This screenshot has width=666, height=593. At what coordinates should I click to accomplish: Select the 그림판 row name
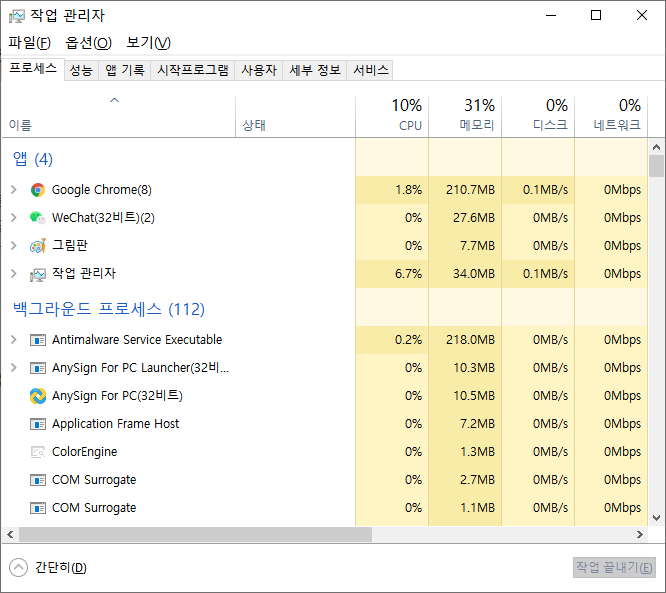click(70, 246)
